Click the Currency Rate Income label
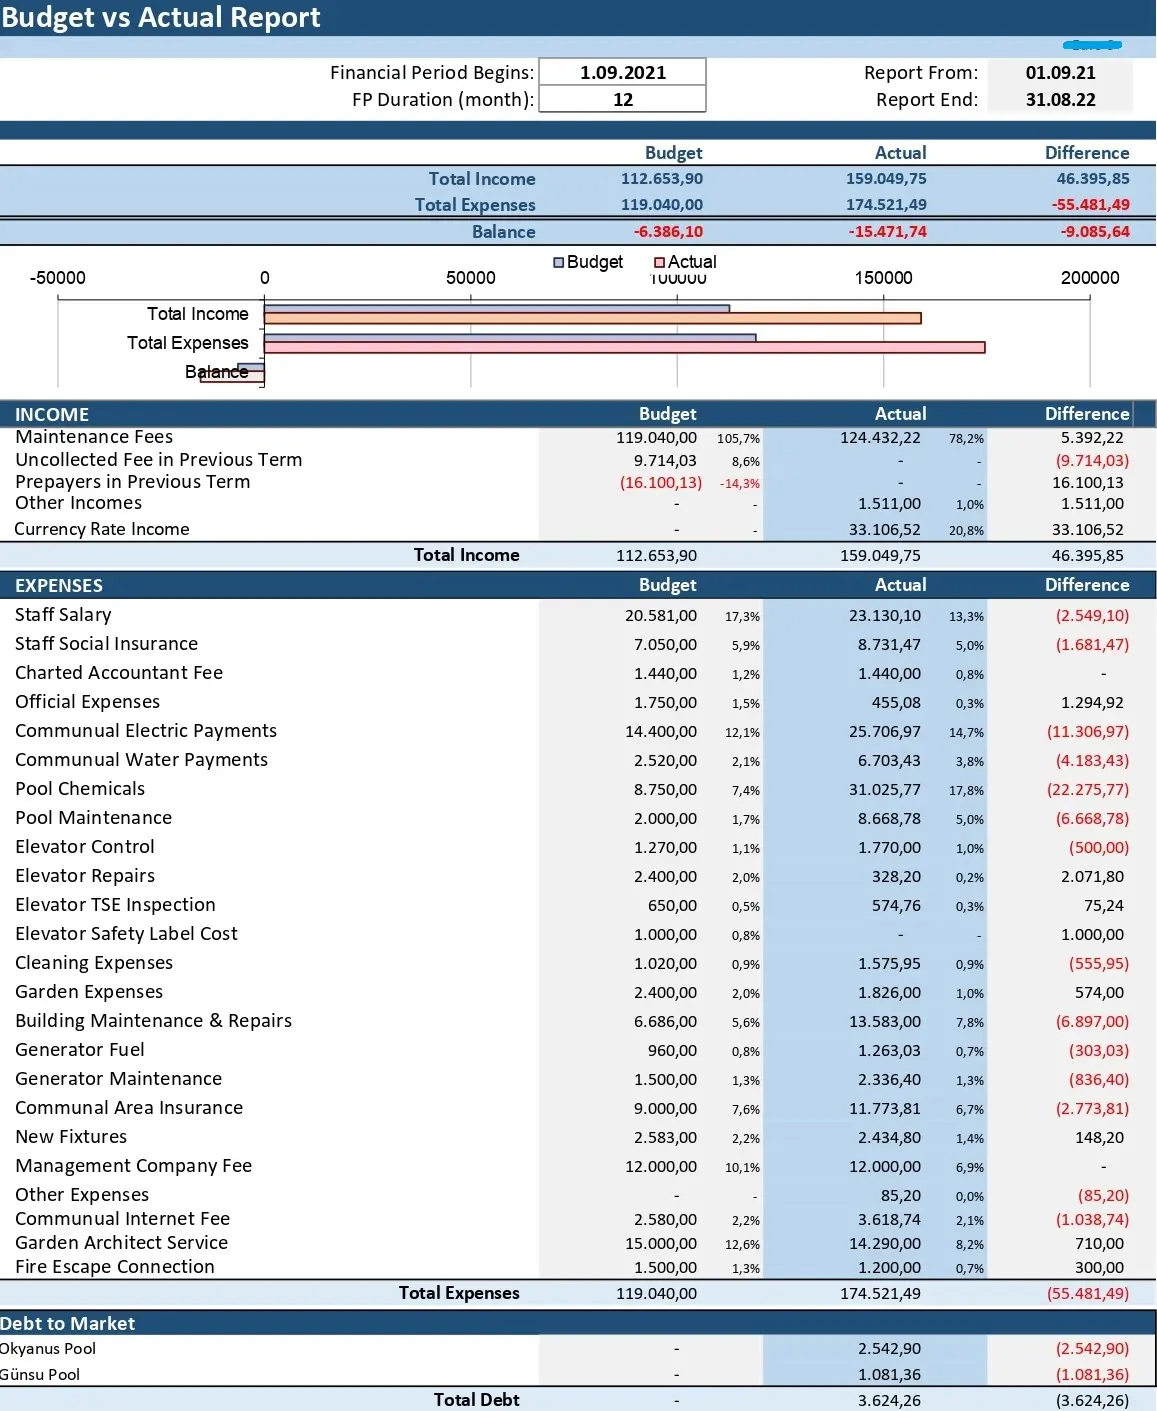The height and width of the screenshot is (1411, 1157). click(102, 529)
